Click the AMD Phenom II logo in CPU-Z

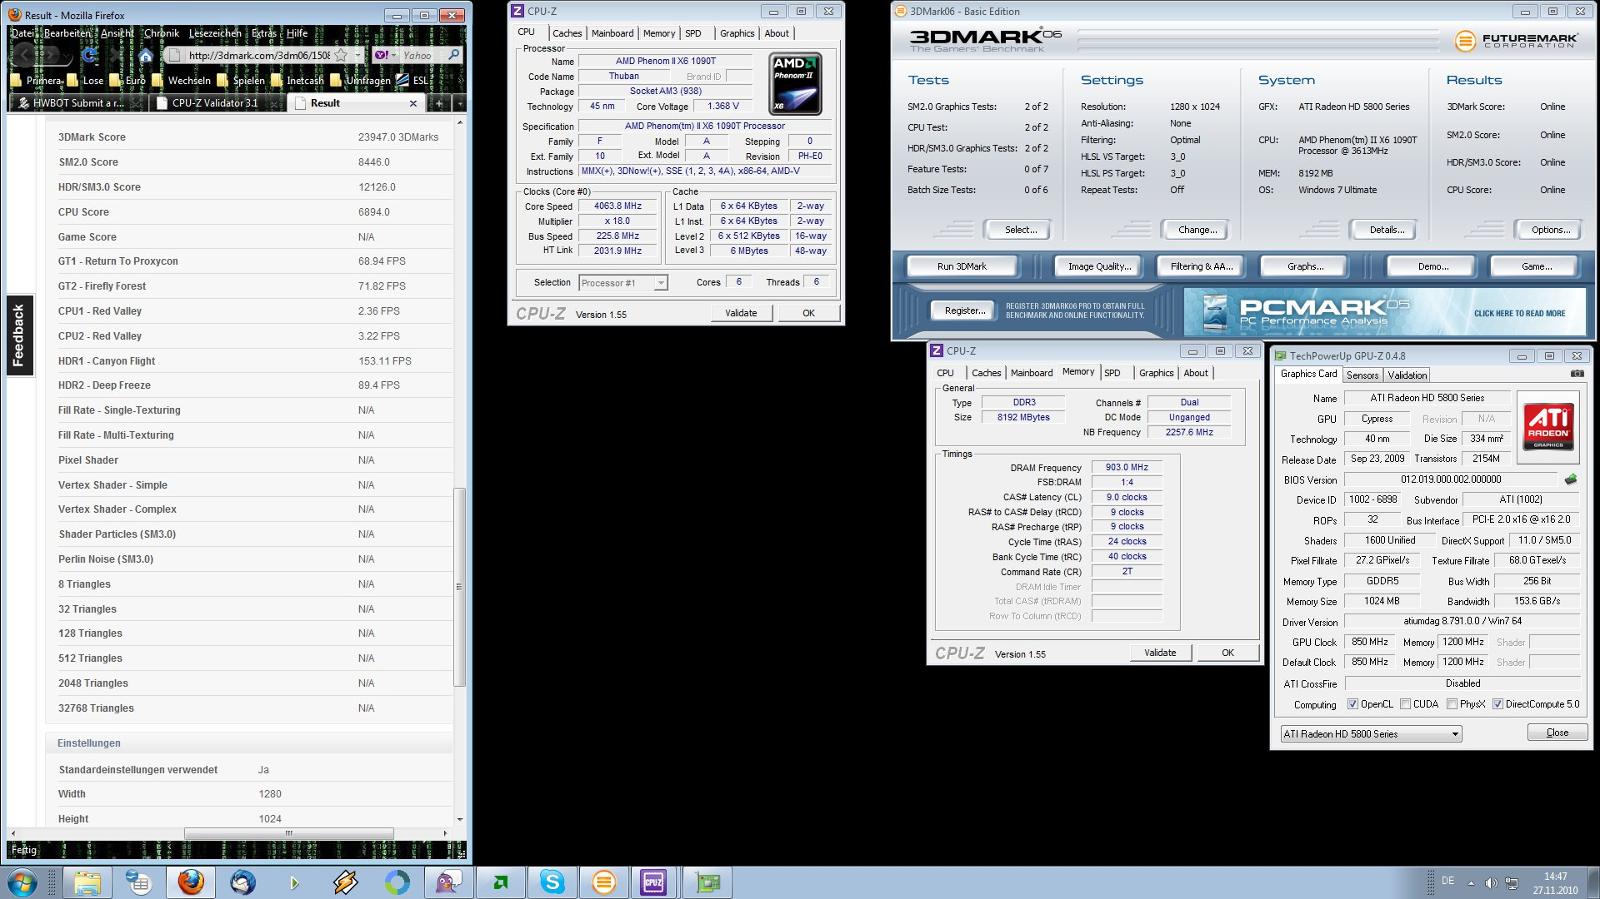(x=796, y=84)
